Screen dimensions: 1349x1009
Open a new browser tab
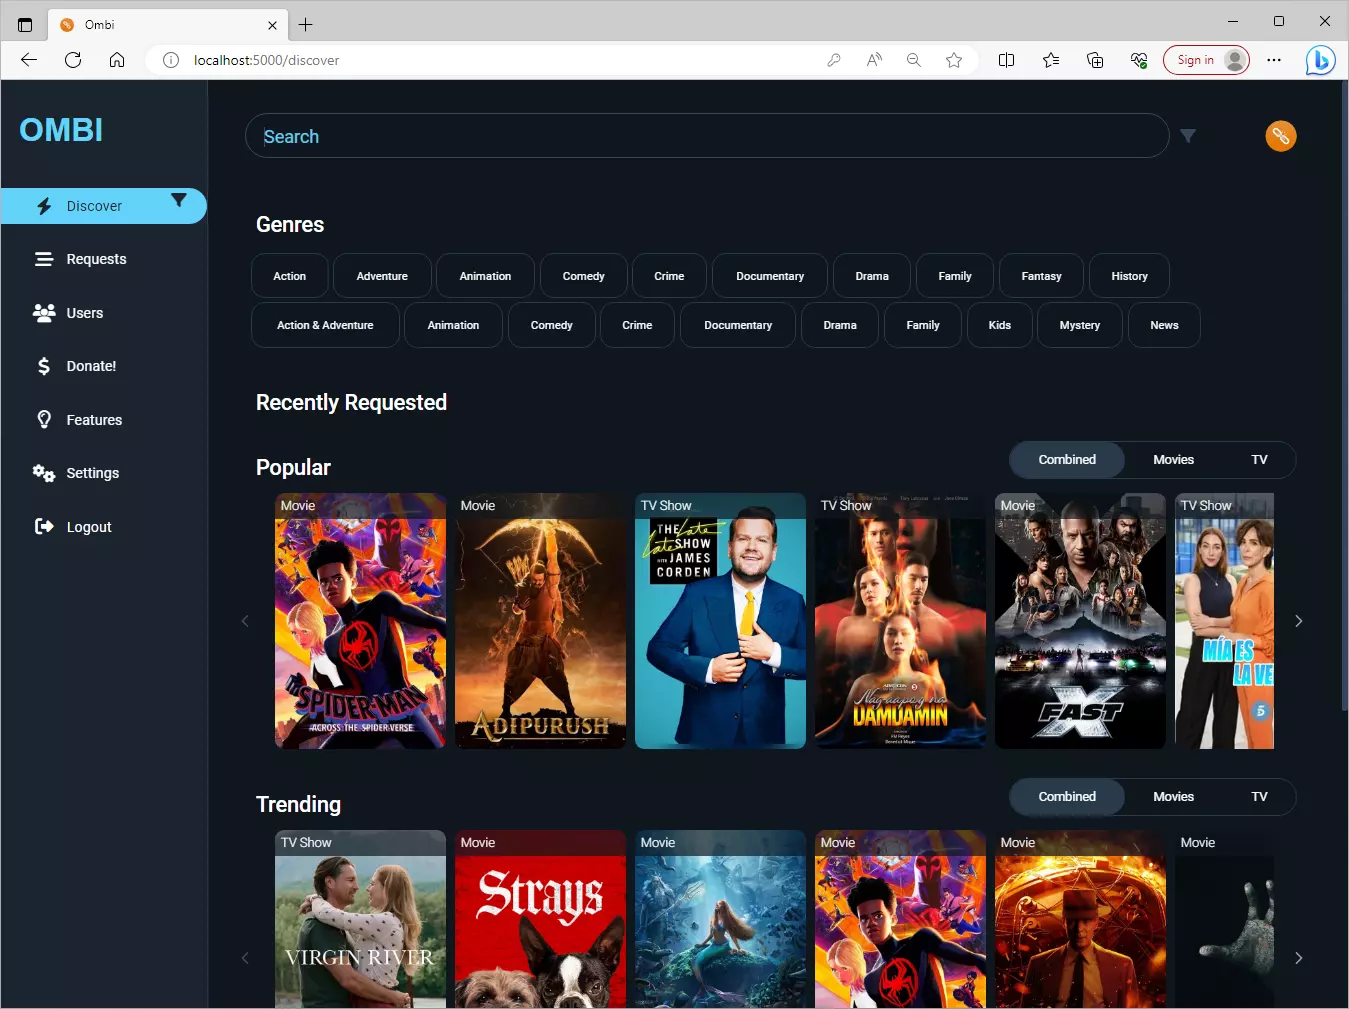[x=306, y=24]
